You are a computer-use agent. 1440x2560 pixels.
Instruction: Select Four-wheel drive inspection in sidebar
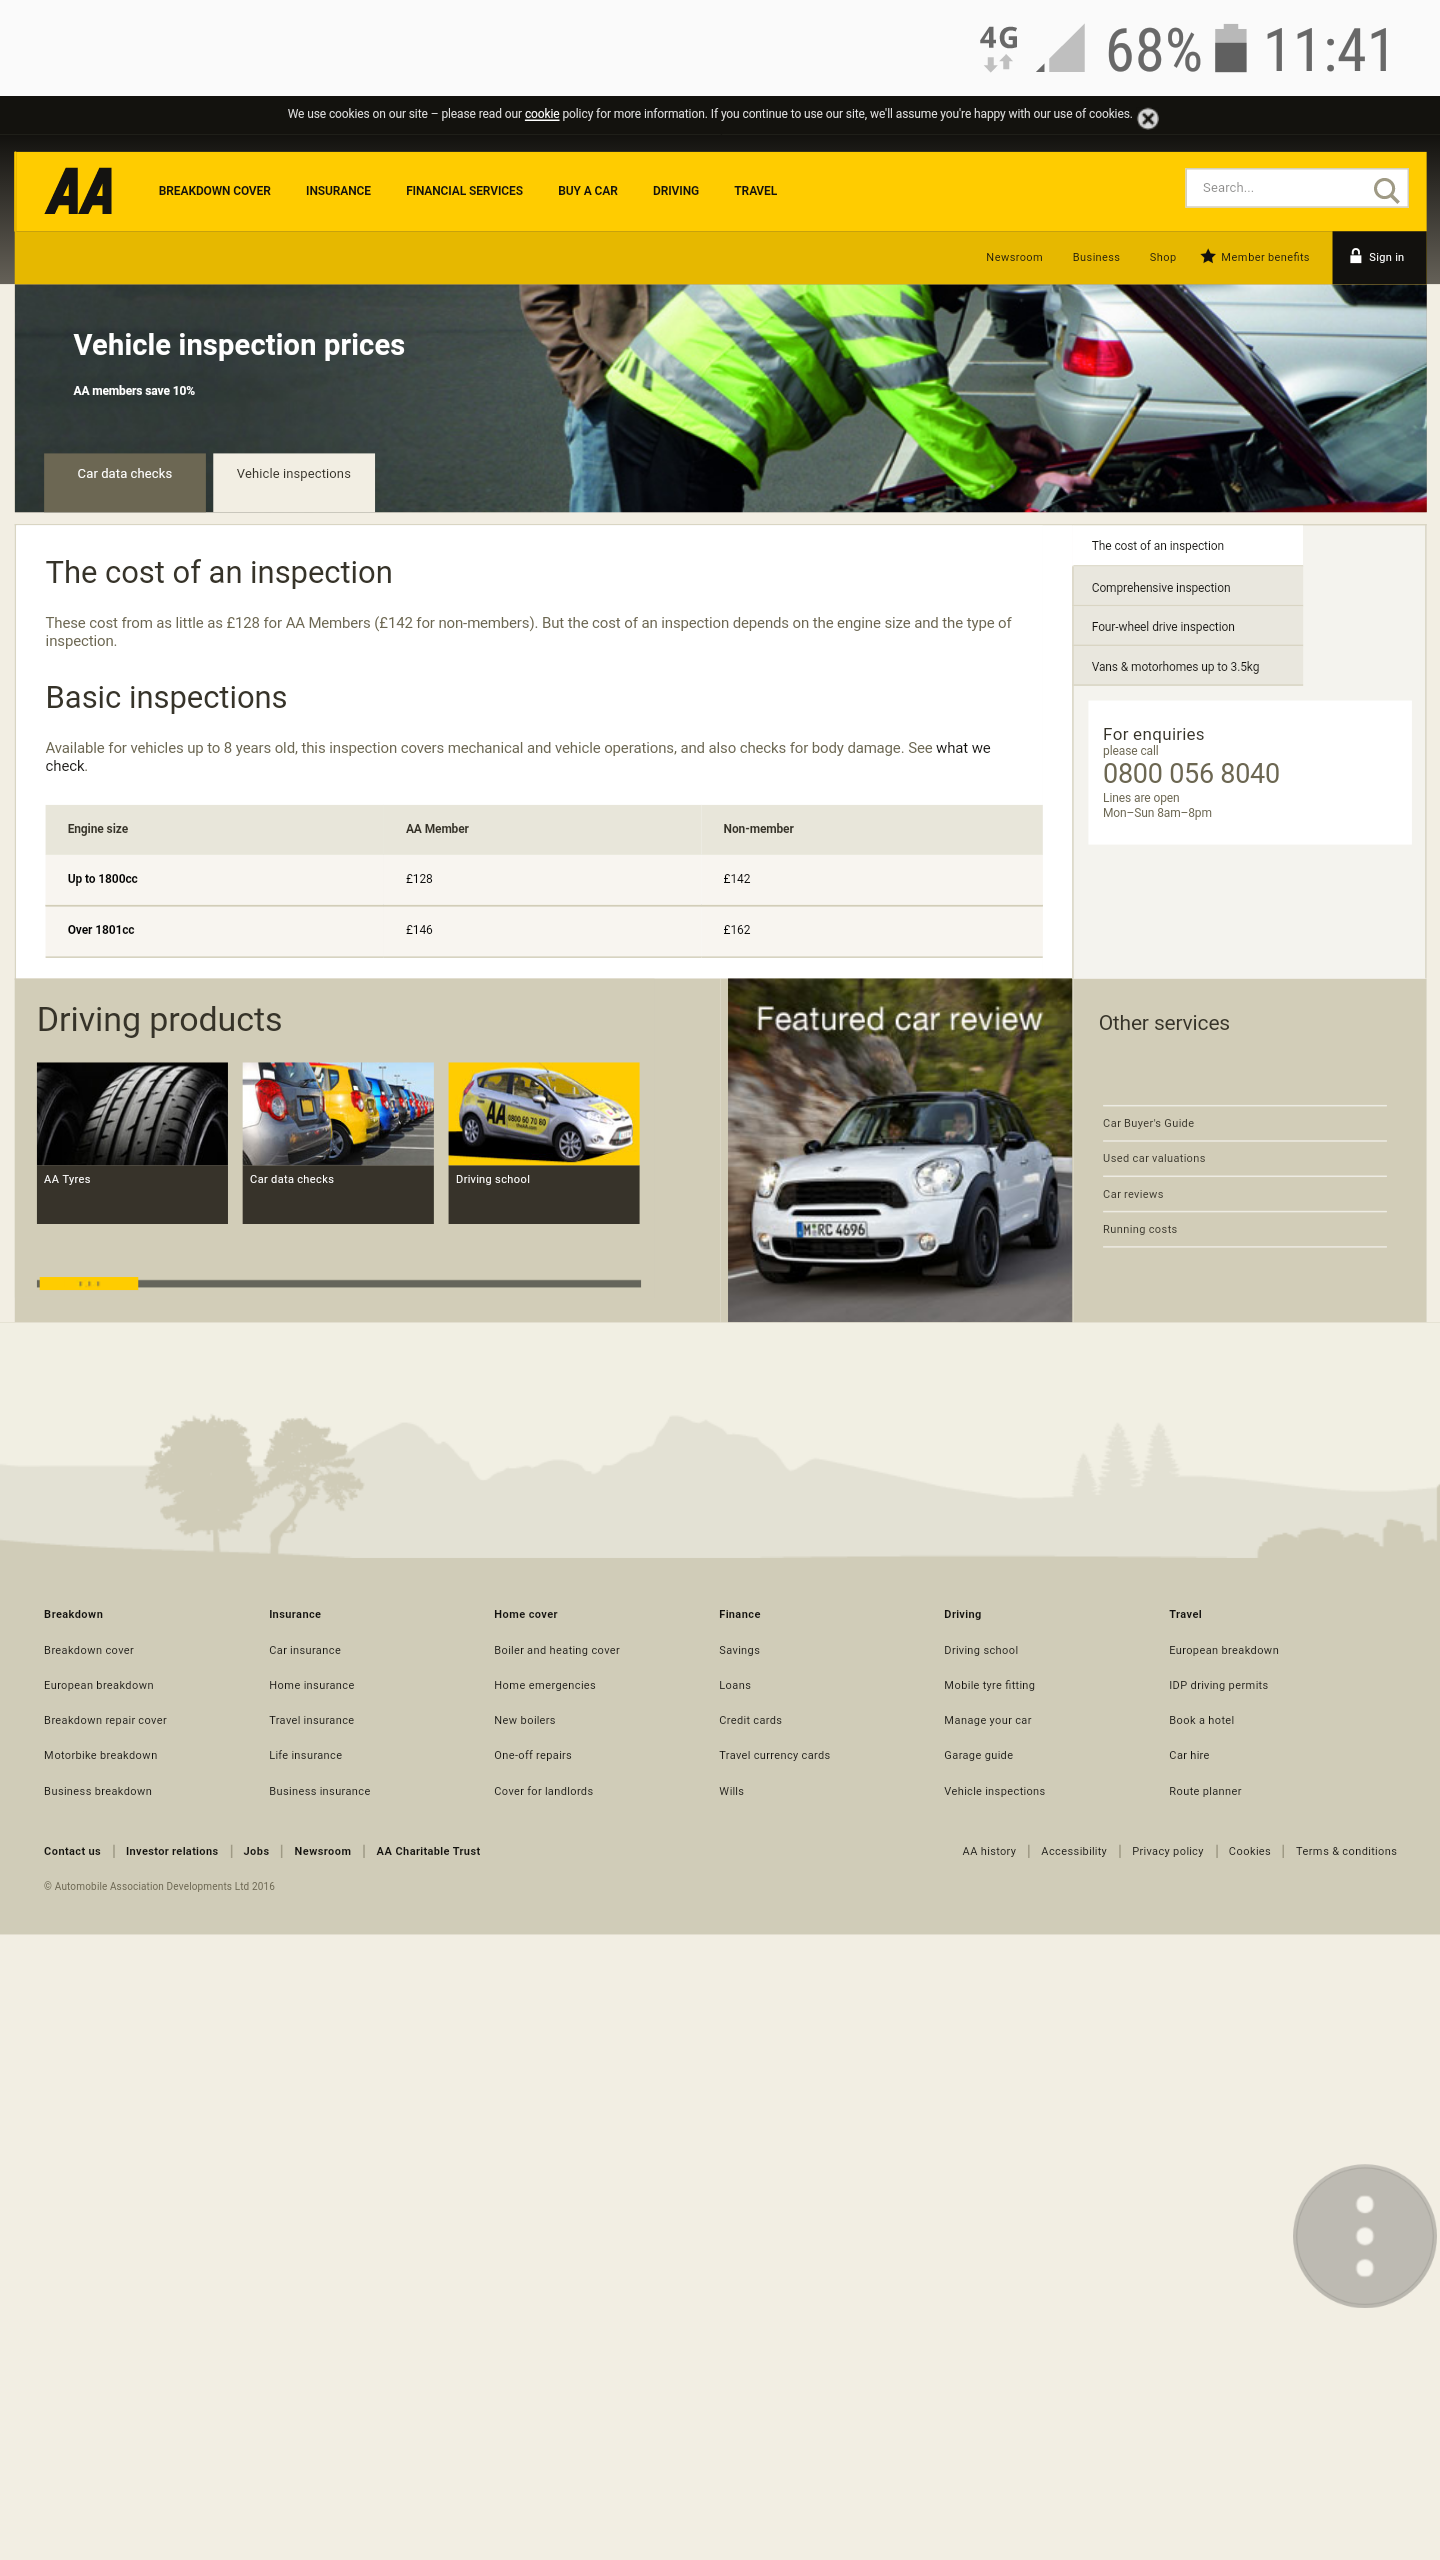coord(1187,627)
